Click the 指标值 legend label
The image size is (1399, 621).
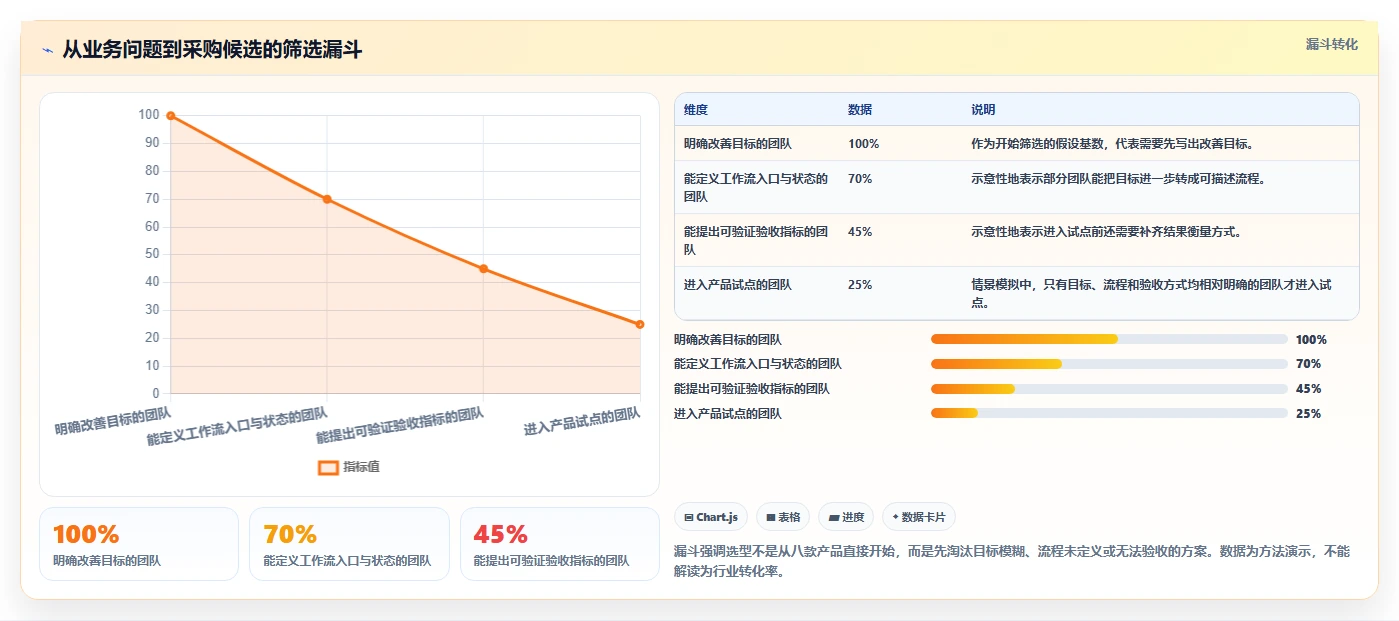coord(362,467)
